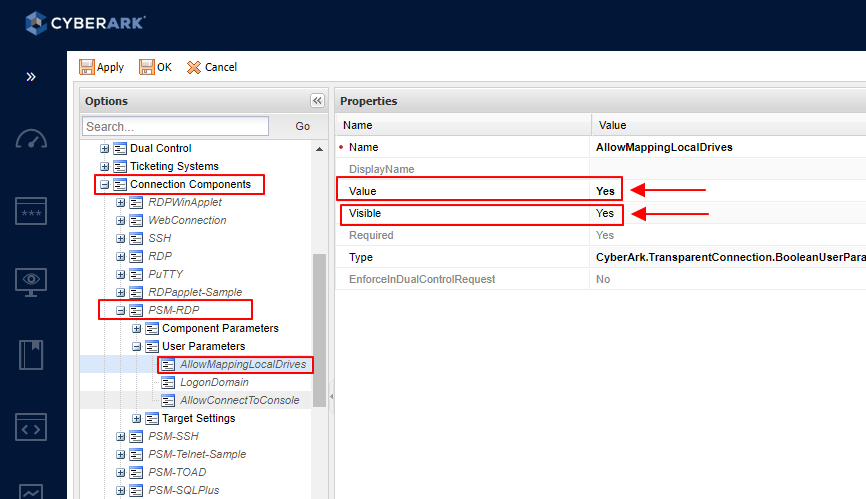This screenshot has width=866, height=499.
Task: Expand the SSH node
Action: point(120,238)
